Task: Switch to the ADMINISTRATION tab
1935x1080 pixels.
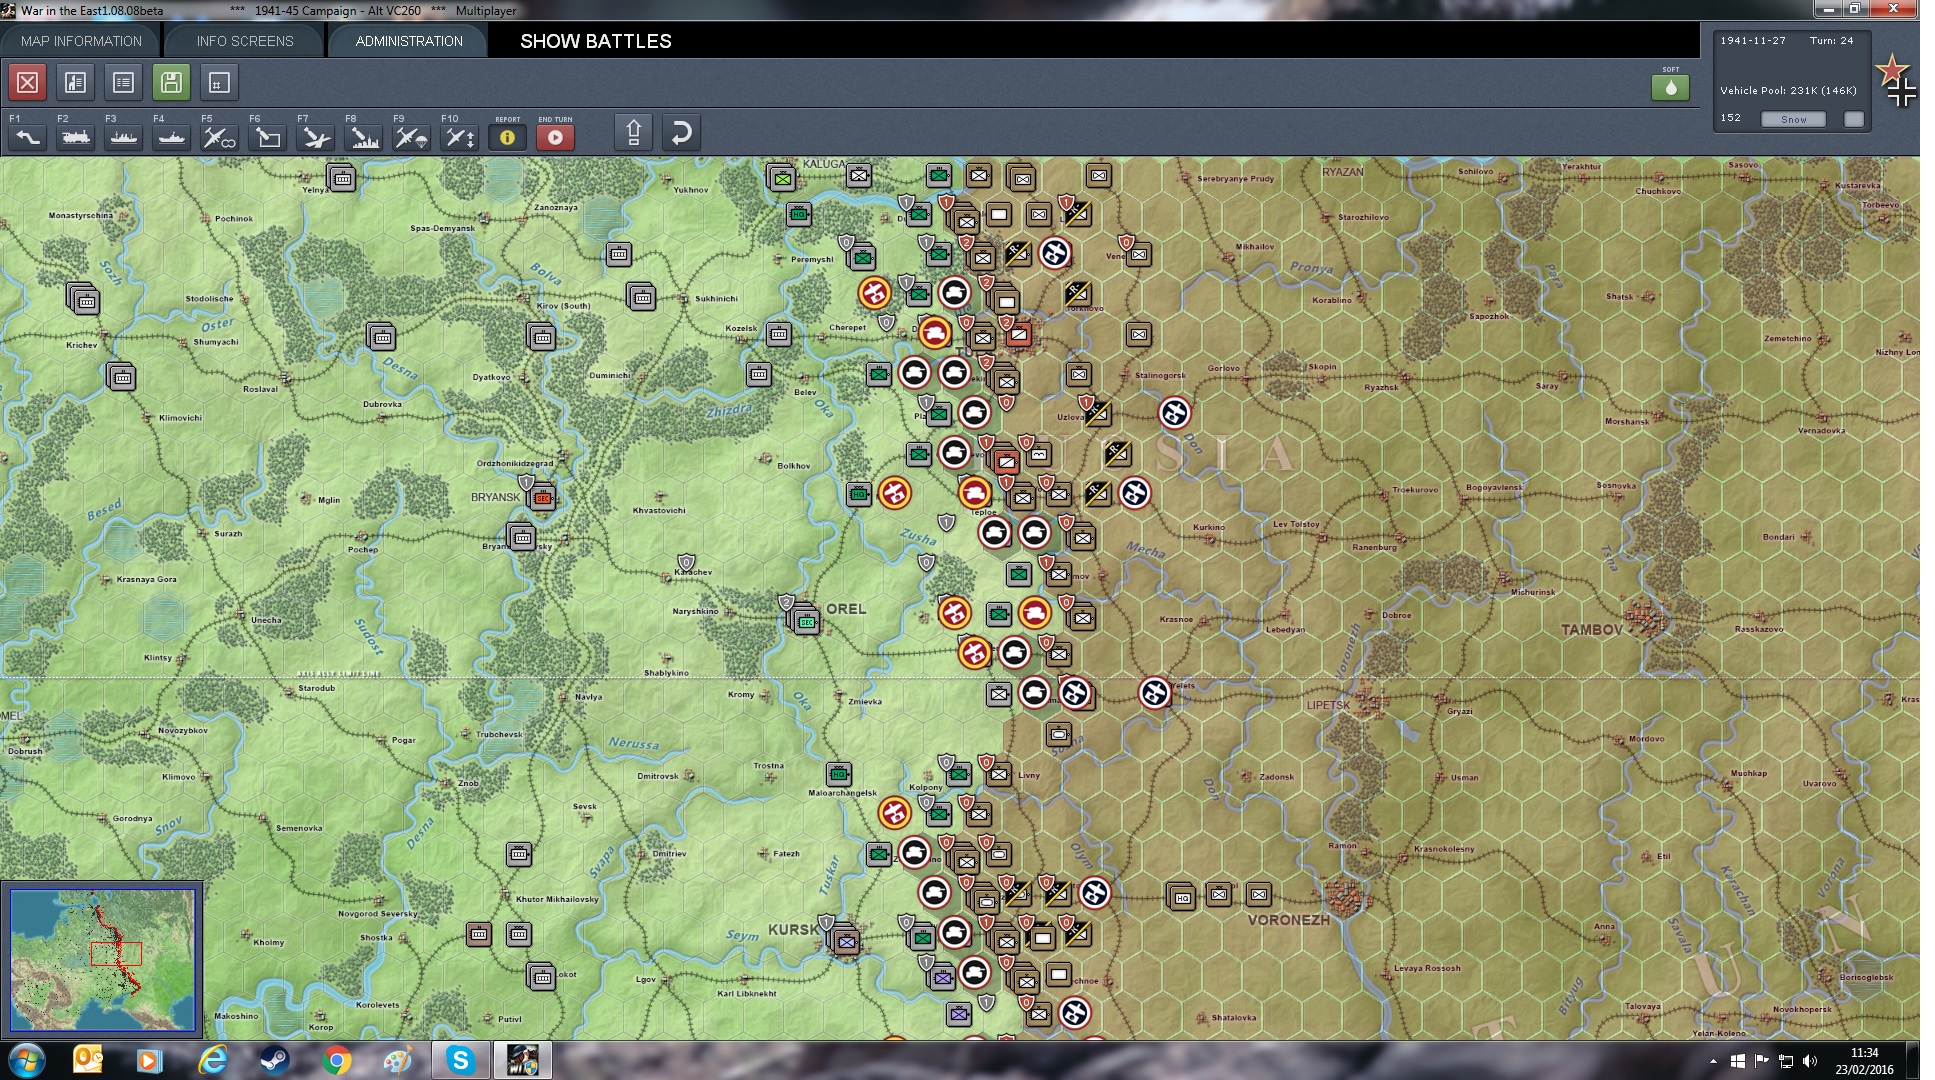Action: point(409,41)
